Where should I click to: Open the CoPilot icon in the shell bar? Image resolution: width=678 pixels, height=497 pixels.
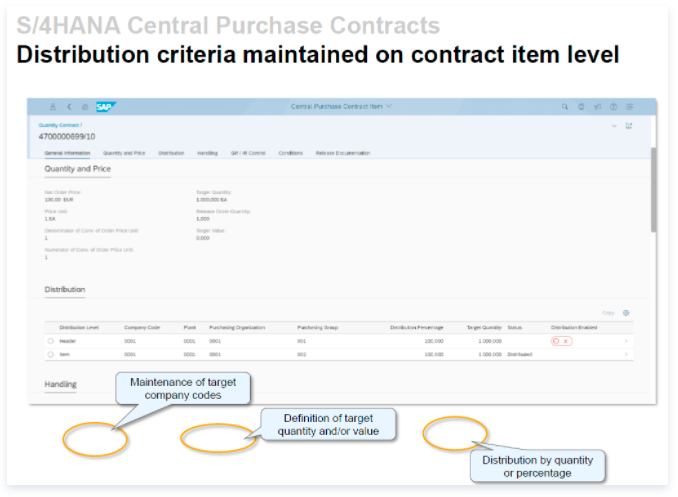point(581,106)
